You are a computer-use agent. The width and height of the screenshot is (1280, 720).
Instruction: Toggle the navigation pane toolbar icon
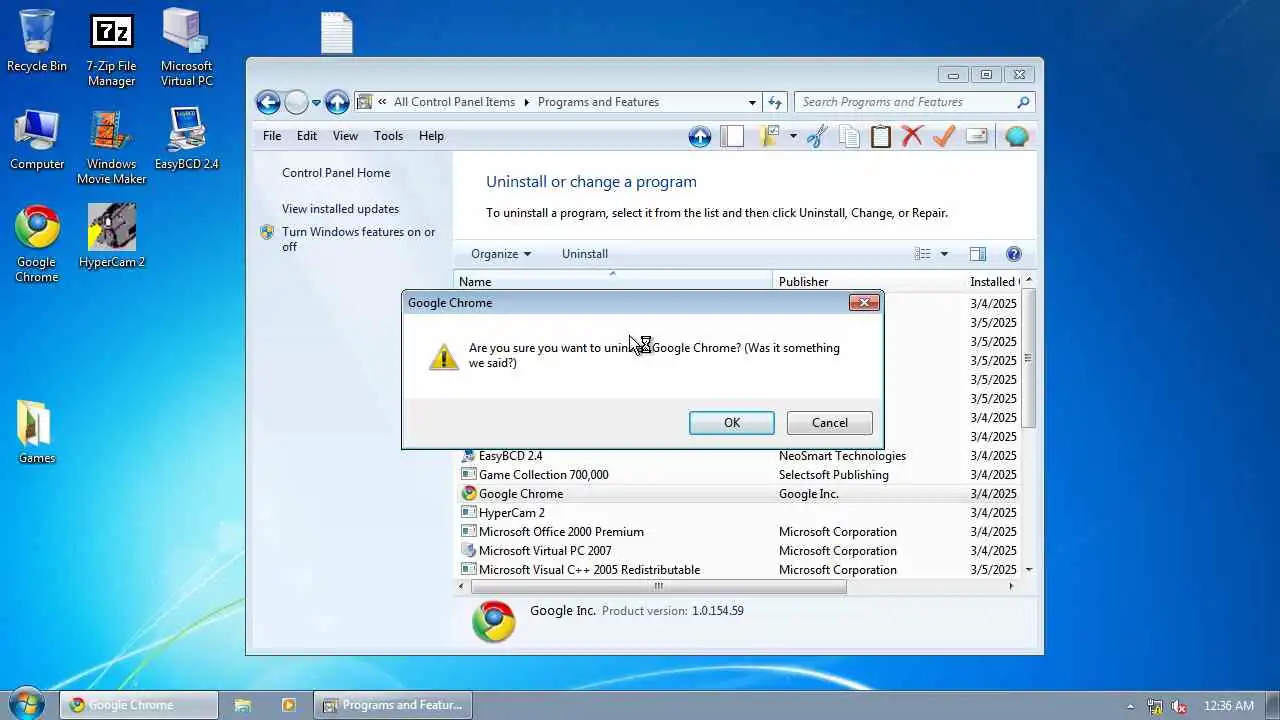733,137
